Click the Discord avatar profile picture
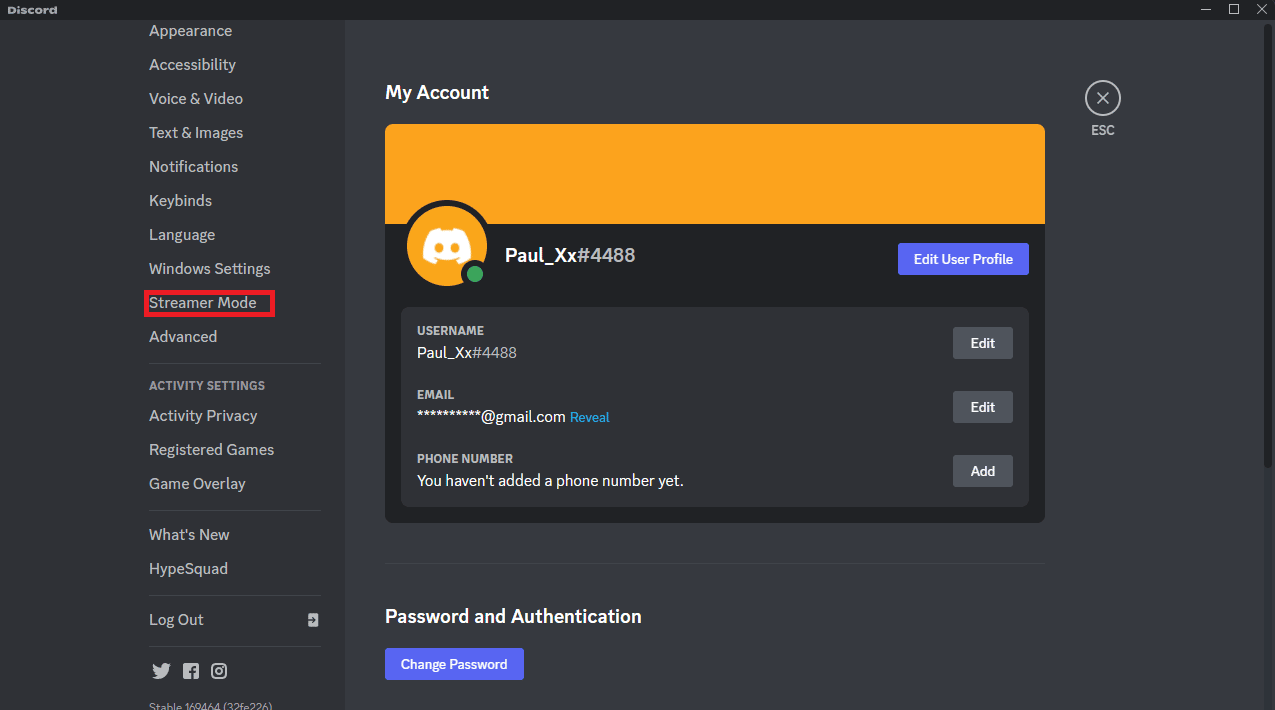Screen dimensions: 1275x710 pyautogui.click(x=447, y=245)
